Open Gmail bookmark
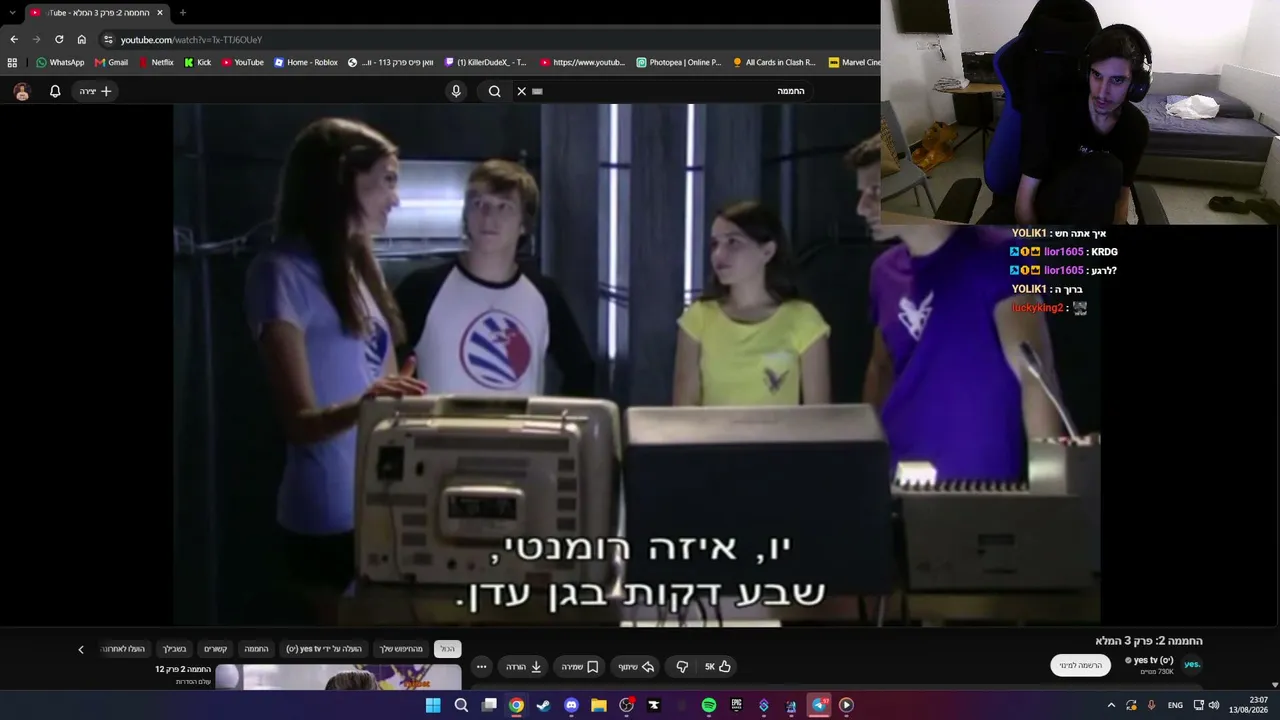1280x720 pixels. point(111,62)
